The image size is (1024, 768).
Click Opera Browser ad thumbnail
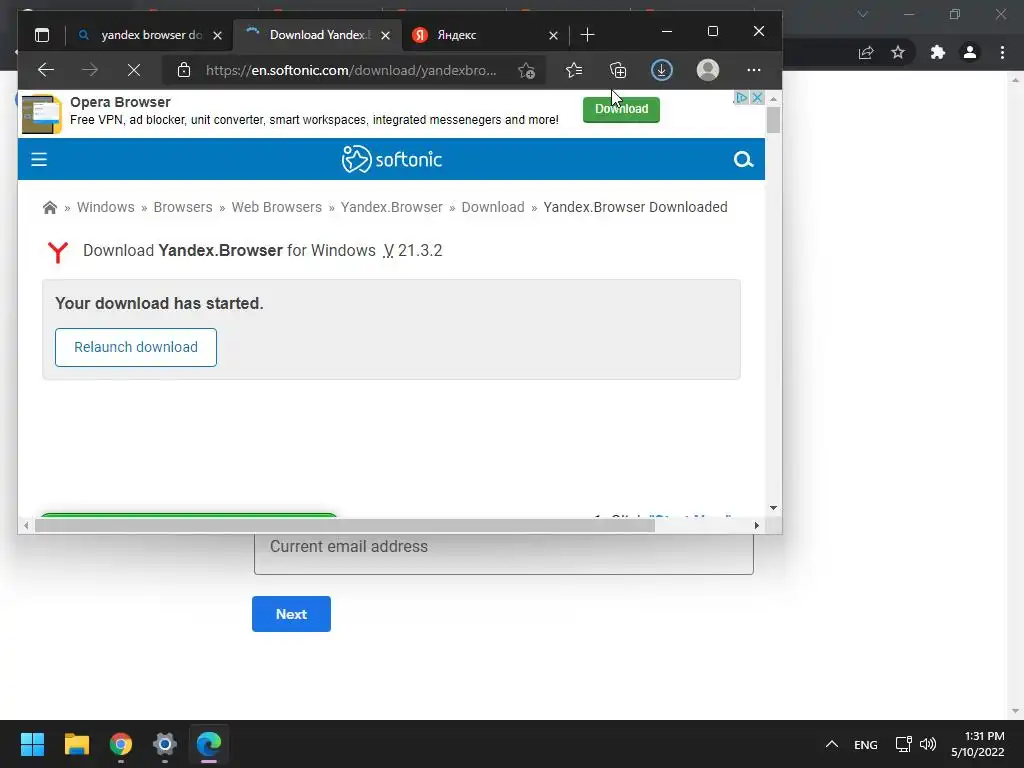[x=42, y=114]
